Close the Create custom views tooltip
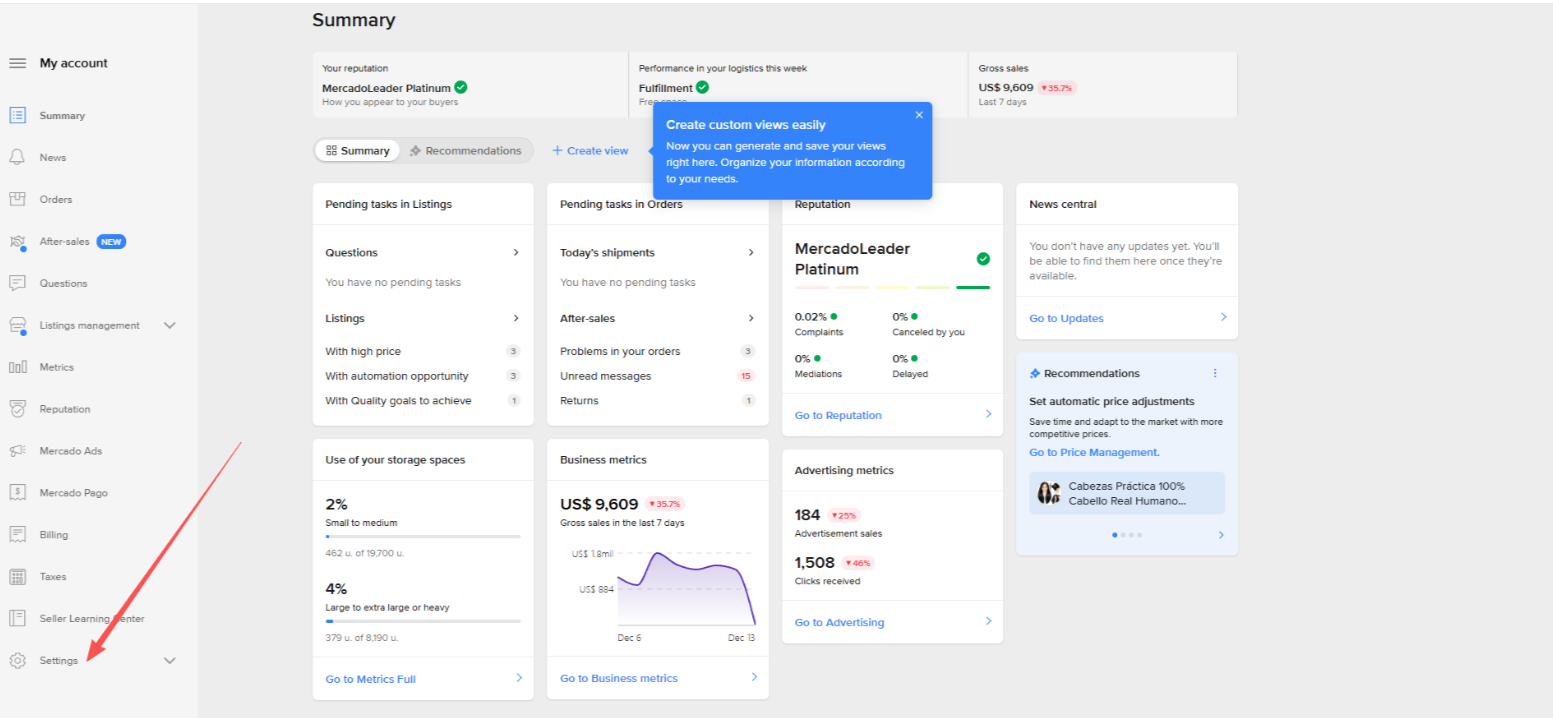Viewport: 1553px width, 718px height. coord(919,115)
